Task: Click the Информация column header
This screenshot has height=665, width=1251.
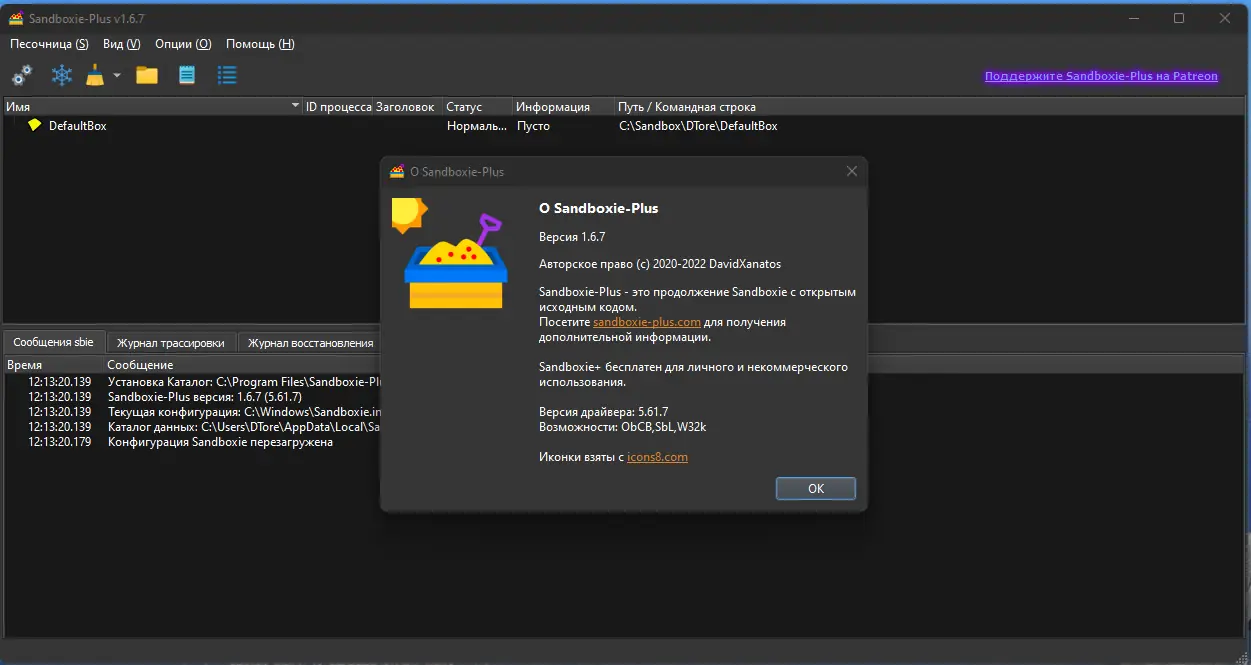Action: coord(564,106)
